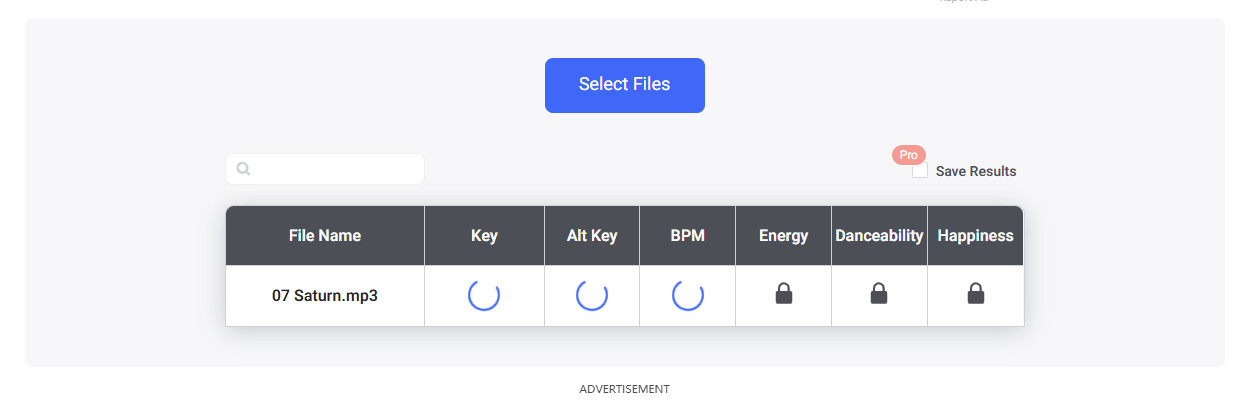Click the ADVERTISEMENT label text
Screen dimensions: 1244x414
tap(625, 389)
